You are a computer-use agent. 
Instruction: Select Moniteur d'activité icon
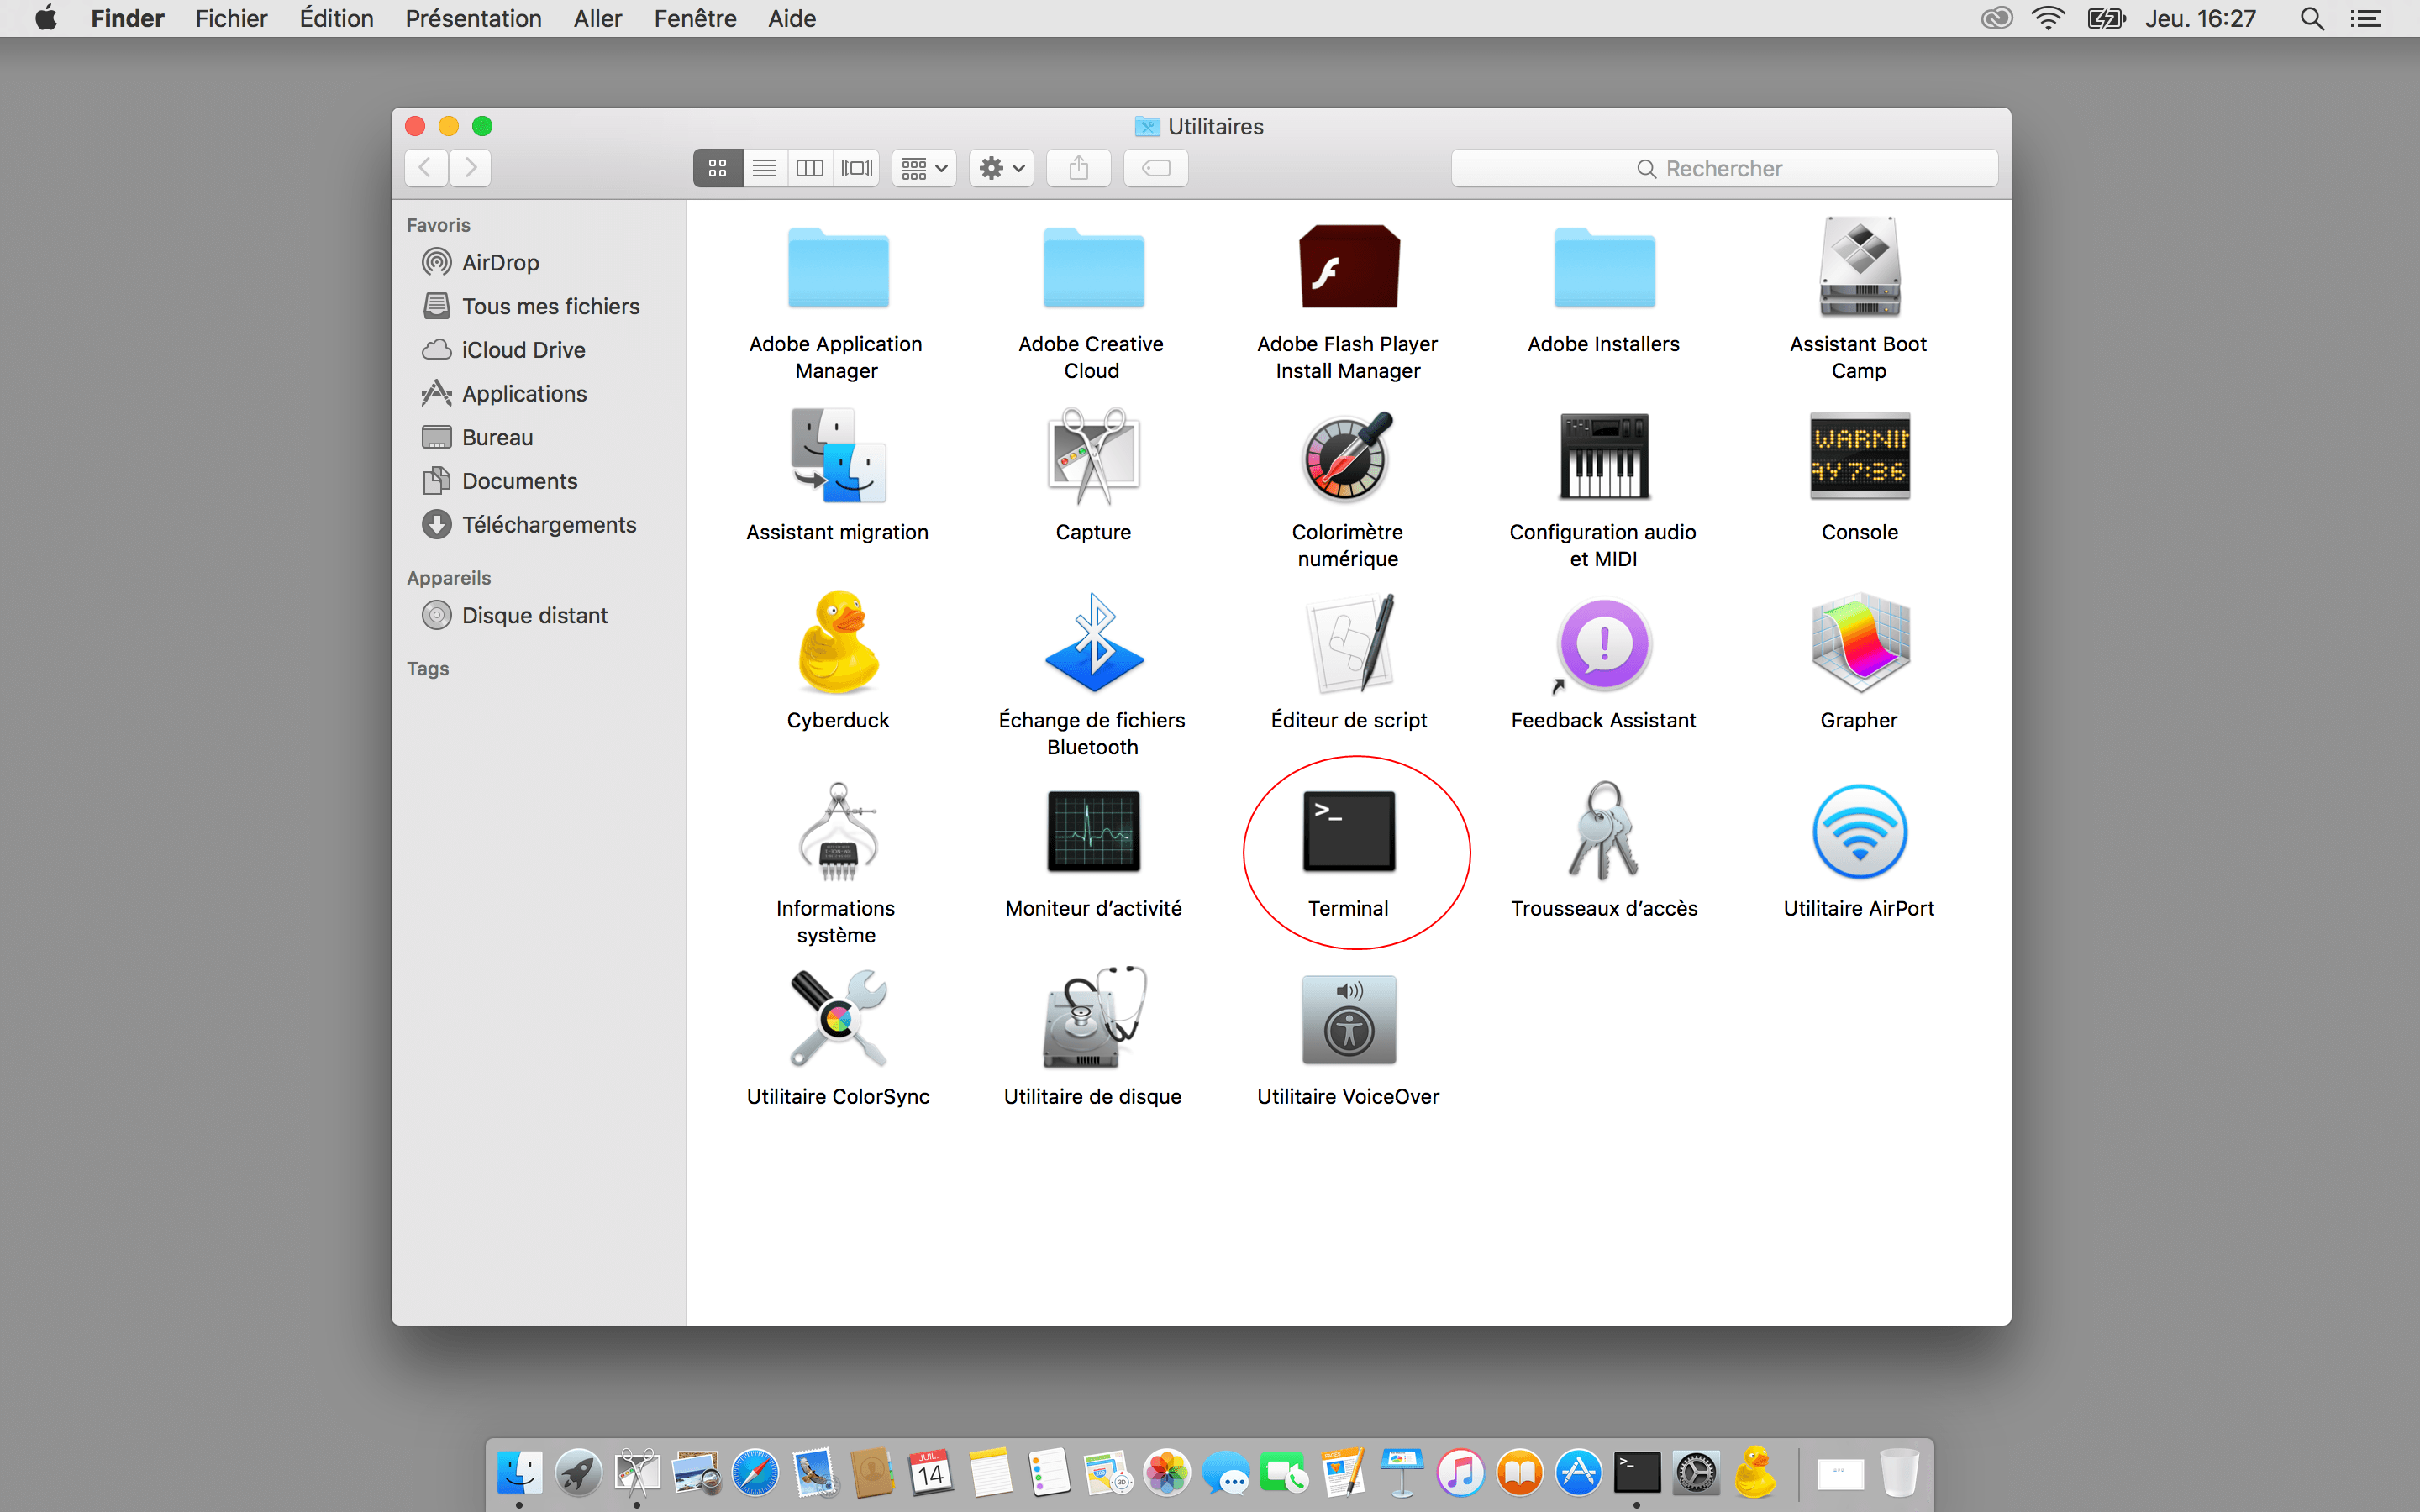1093,831
